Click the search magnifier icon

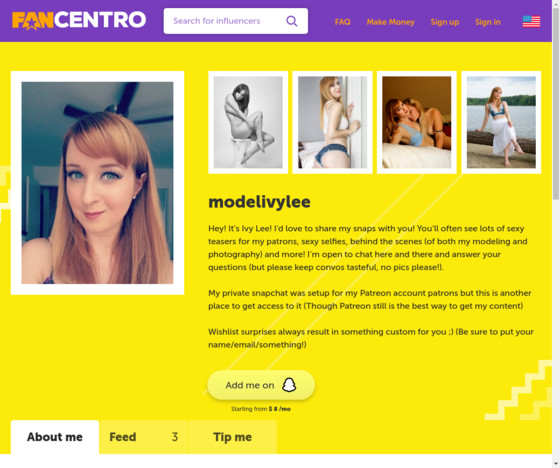pos(291,21)
